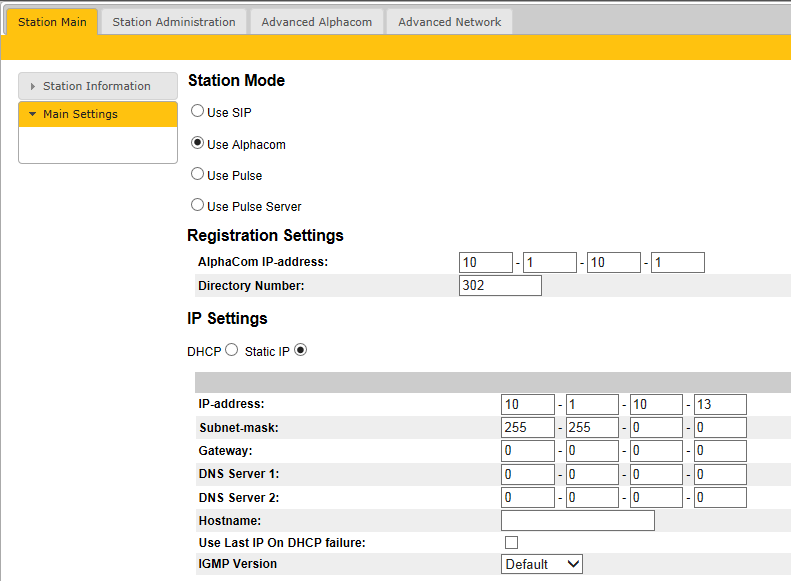Switch to the Station Administration tab
791x581 pixels.
[174, 22]
